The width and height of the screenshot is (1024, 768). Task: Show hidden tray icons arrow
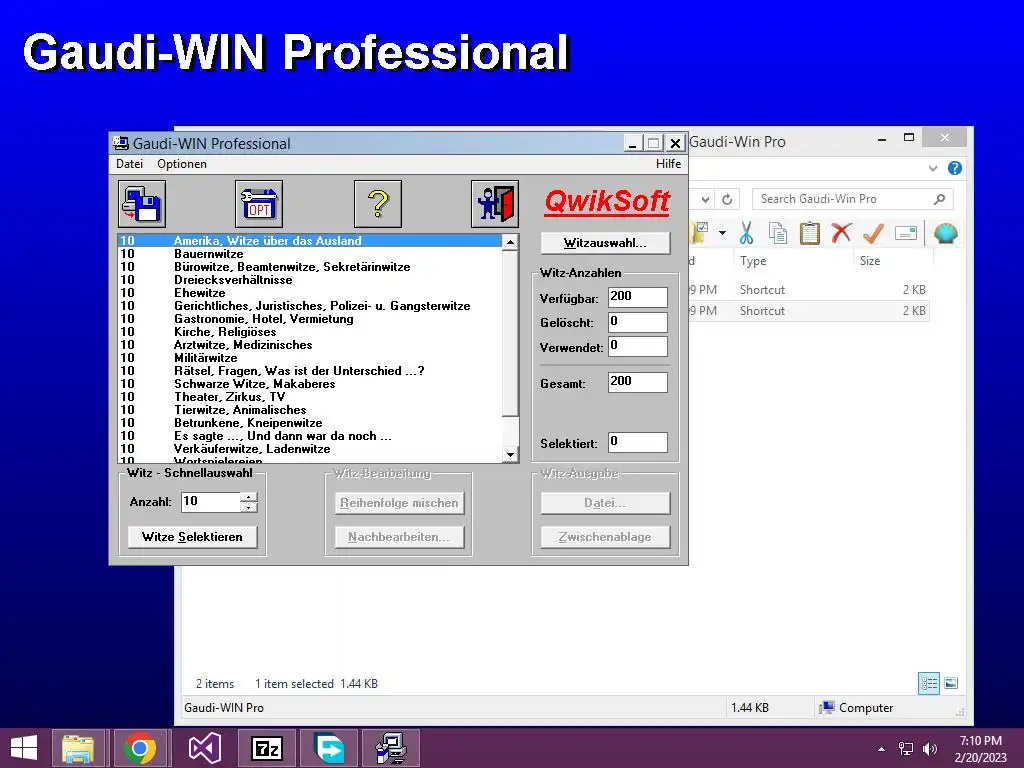pos(882,749)
